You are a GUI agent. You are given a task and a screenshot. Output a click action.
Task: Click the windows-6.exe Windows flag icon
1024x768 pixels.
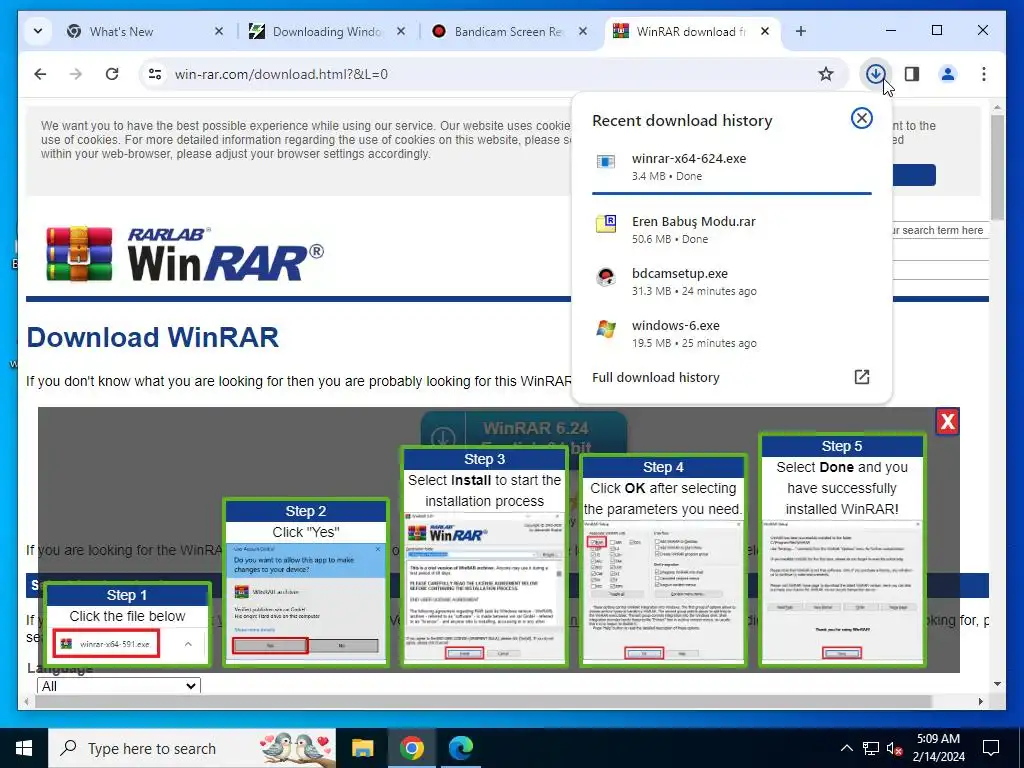(x=605, y=328)
